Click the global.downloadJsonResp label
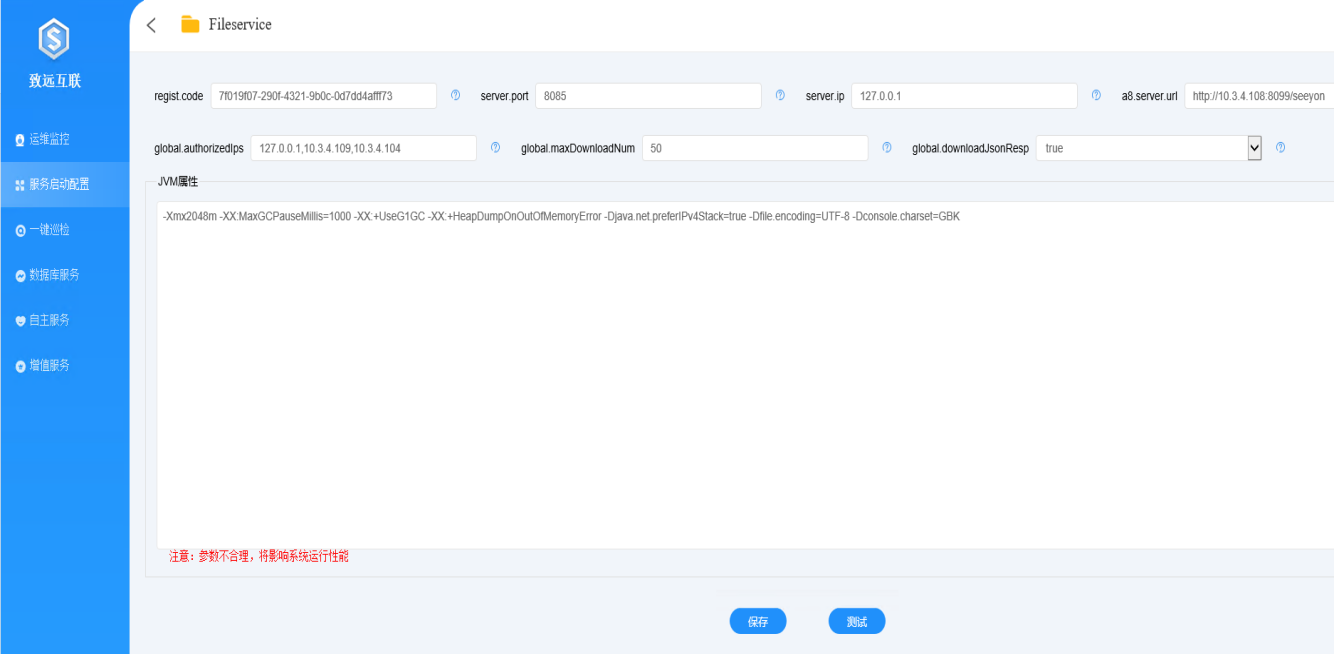The width and height of the screenshot is (1334, 654). point(970,148)
